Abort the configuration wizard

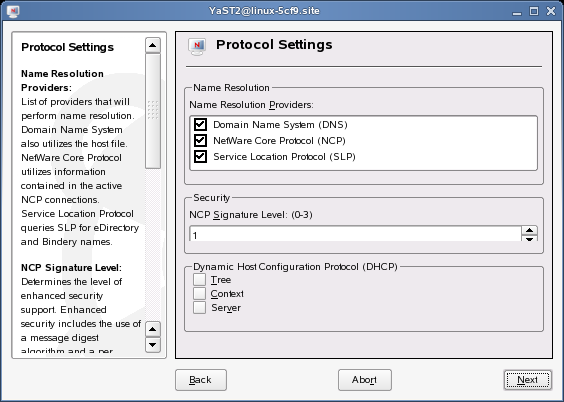pos(365,380)
